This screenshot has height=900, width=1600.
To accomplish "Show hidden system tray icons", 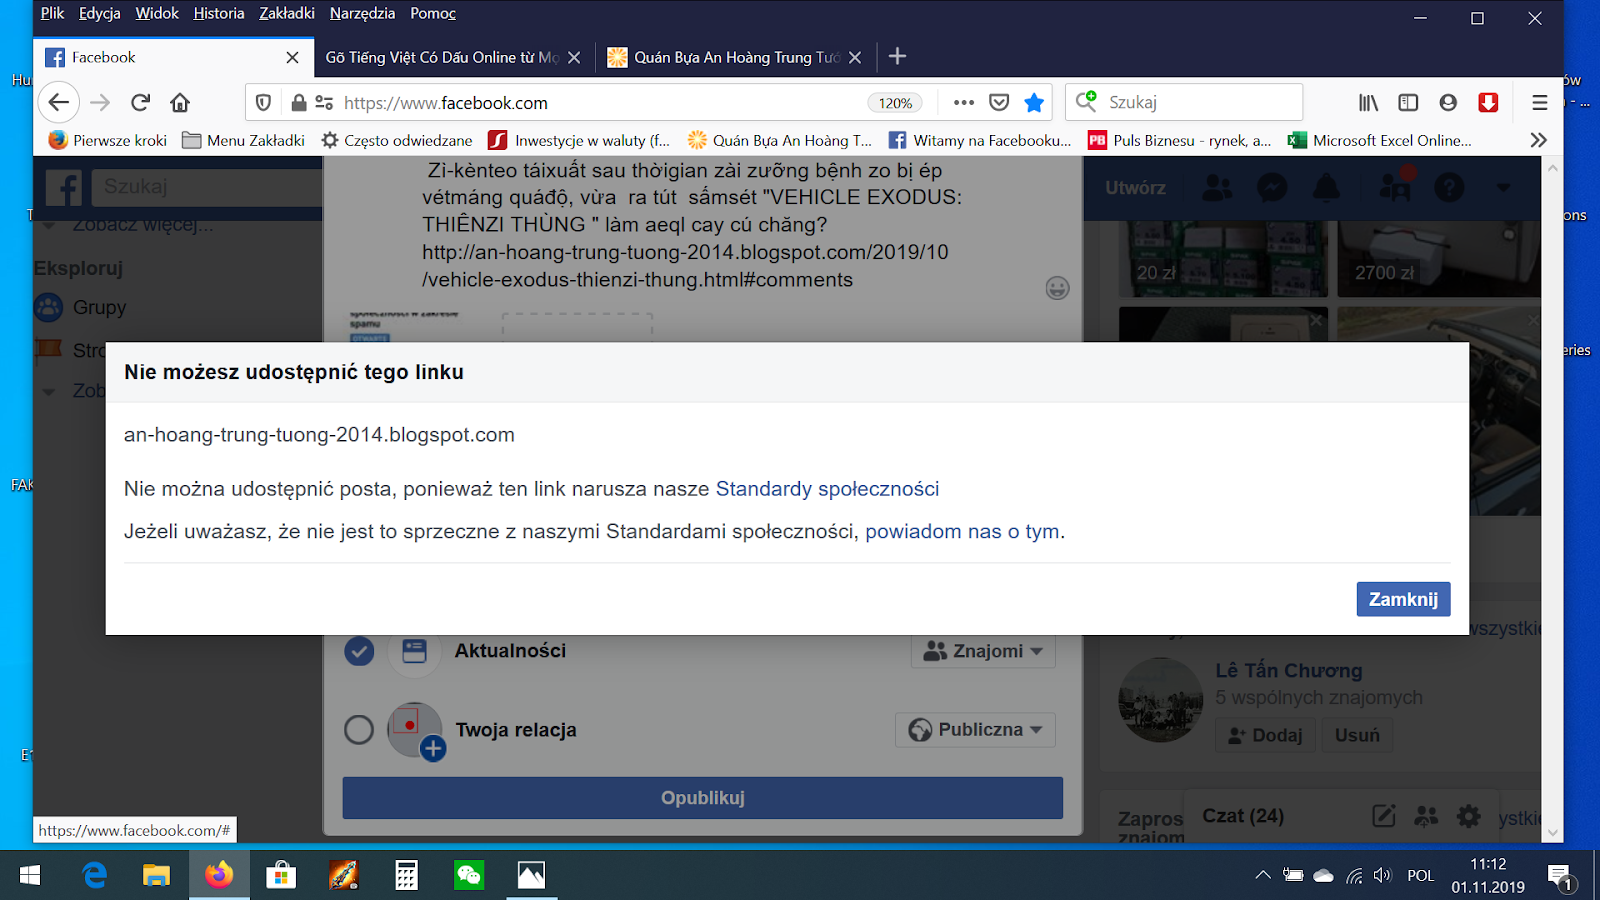I will point(1263,875).
